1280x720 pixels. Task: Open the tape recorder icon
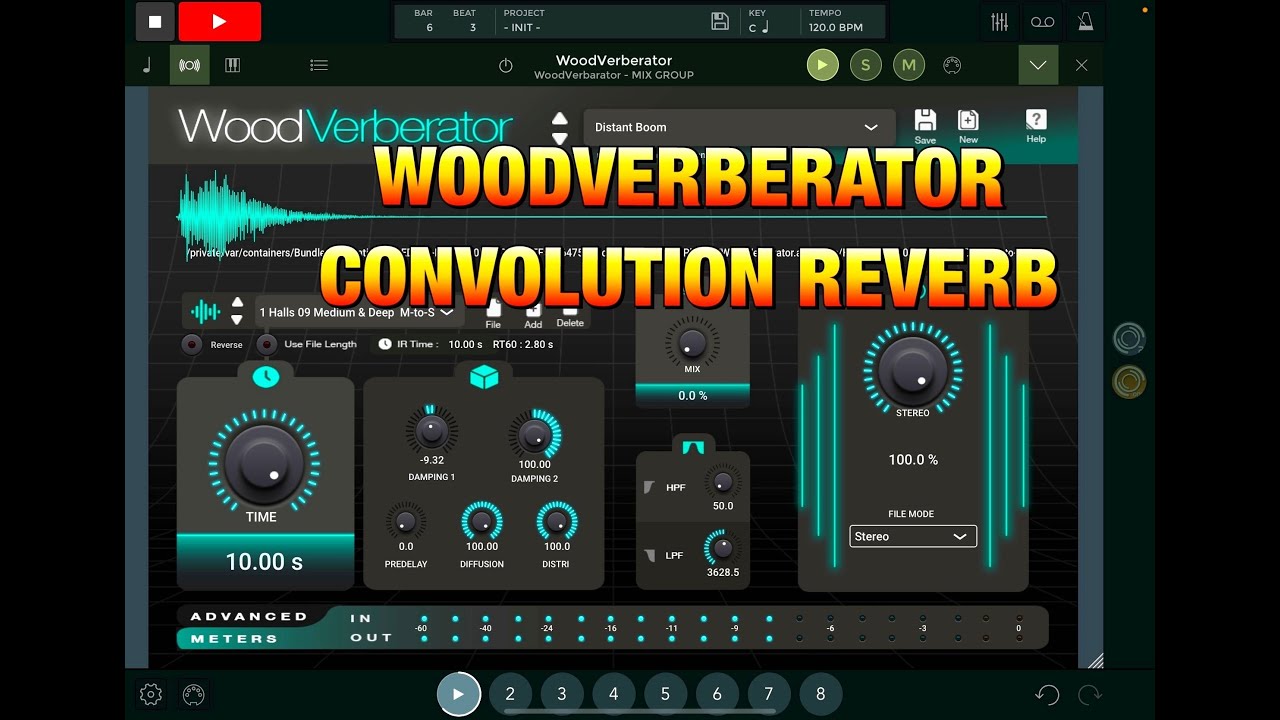(x=1043, y=22)
